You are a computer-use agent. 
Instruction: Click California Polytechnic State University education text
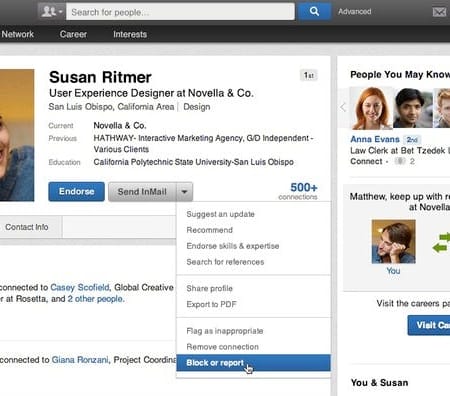pyautogui.click(x=193, y=162)
